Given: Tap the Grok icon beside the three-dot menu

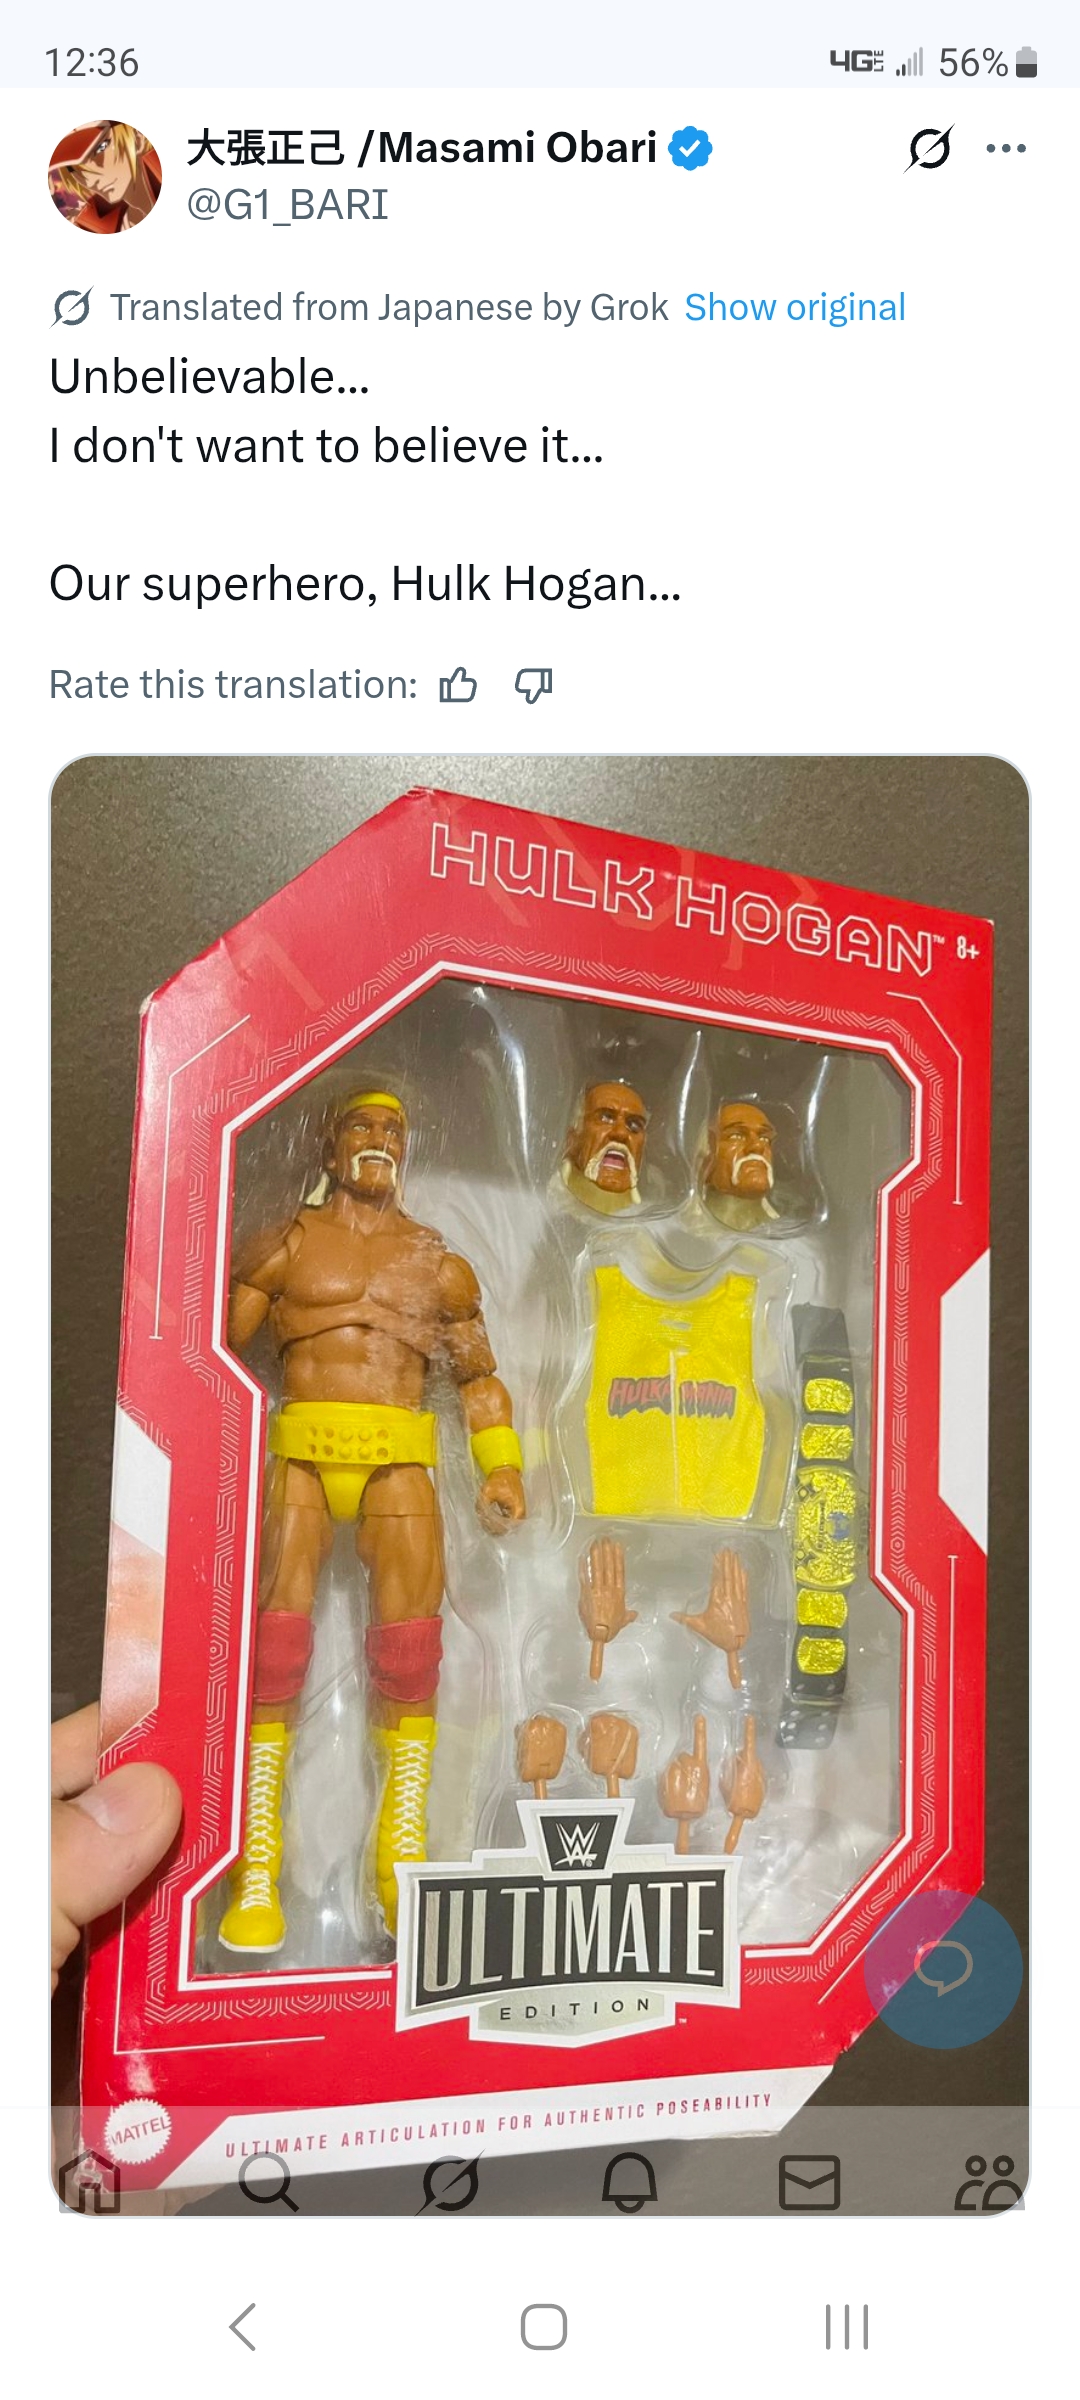Looking at the screenshot, I should 930,149.
